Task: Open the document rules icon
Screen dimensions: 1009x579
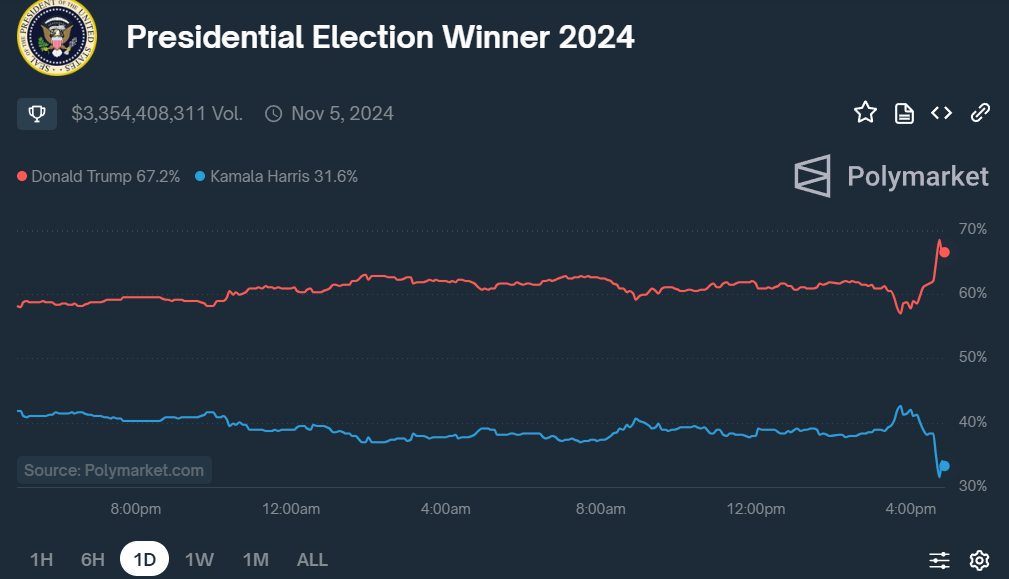Action: (904, 113)
